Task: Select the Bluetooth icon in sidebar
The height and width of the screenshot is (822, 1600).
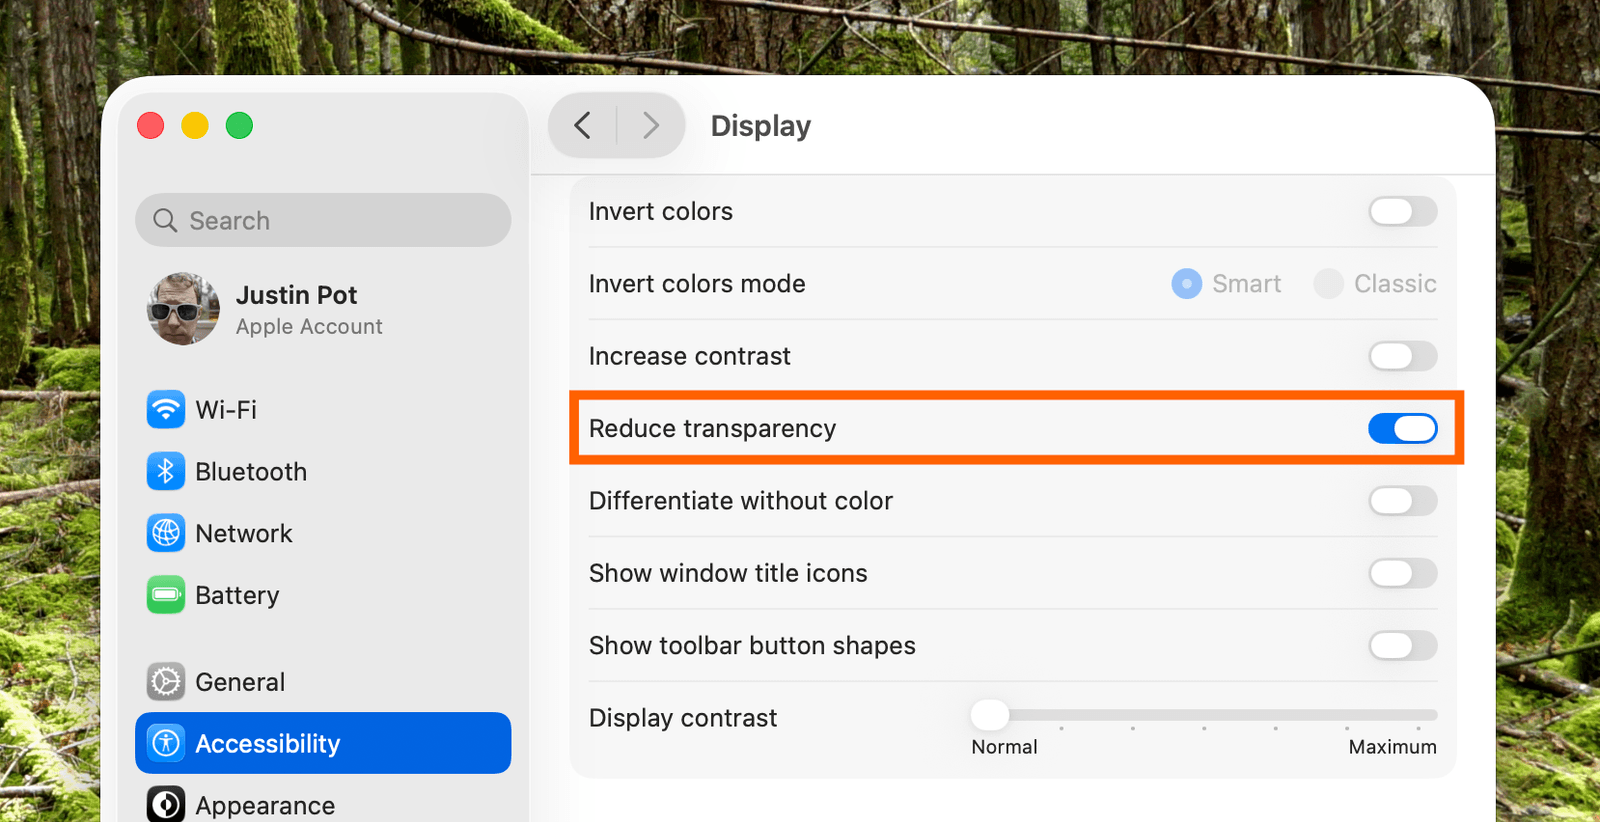Action: click(166, 472)
